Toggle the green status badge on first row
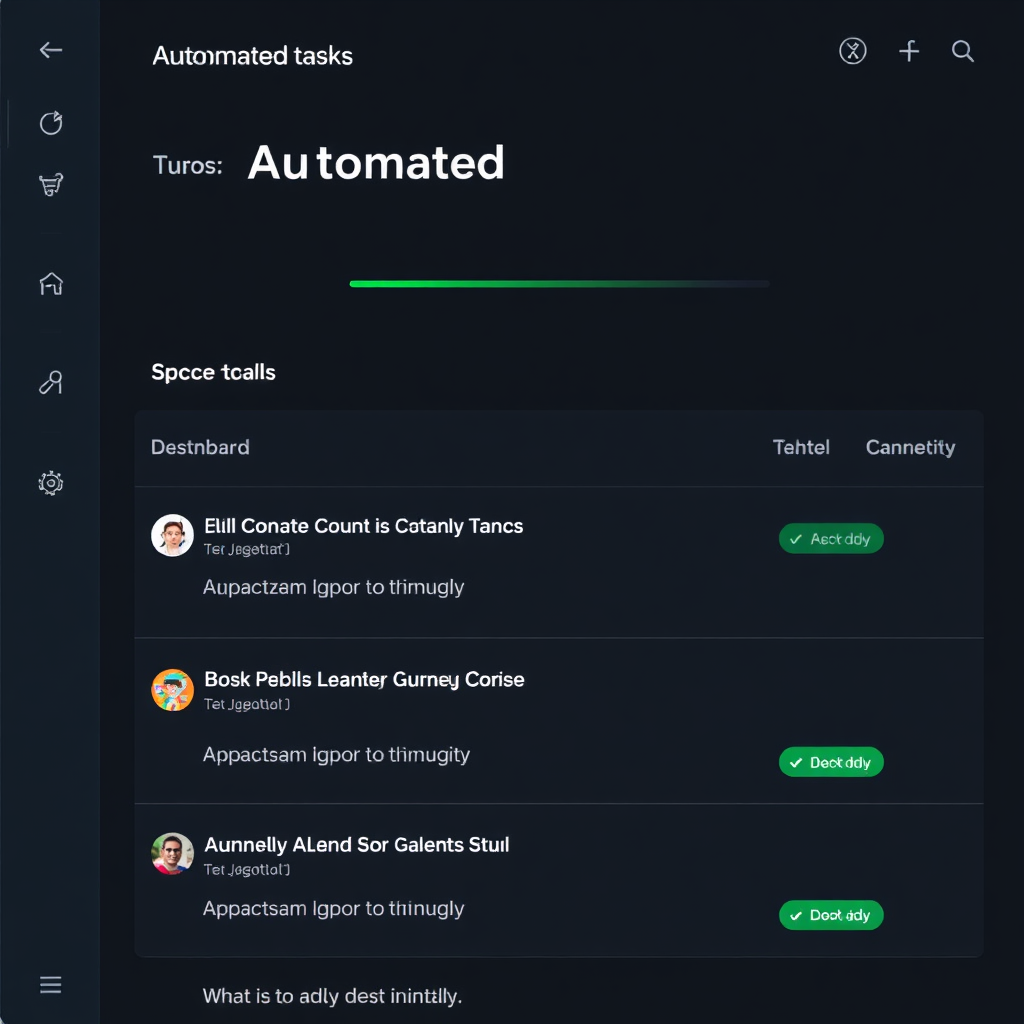Image resolution: width=1024 pixels, height=1024 pixels. pos(831,539)
